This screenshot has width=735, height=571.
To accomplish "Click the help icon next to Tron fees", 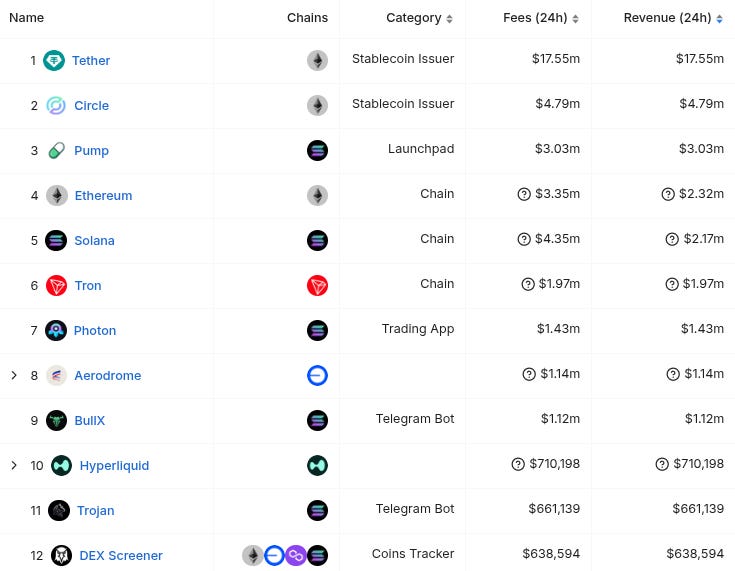I will 528,284.
